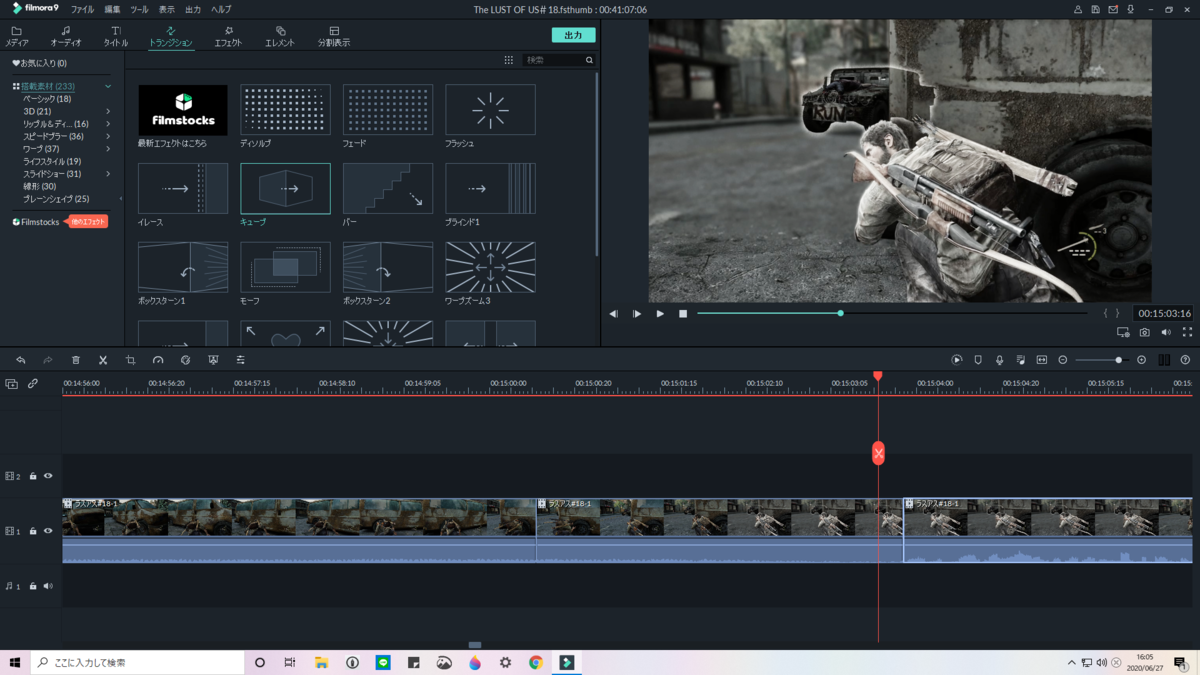1200x675 pixels.
Task: Step forward one frame in preview
Action: (637, 314)
